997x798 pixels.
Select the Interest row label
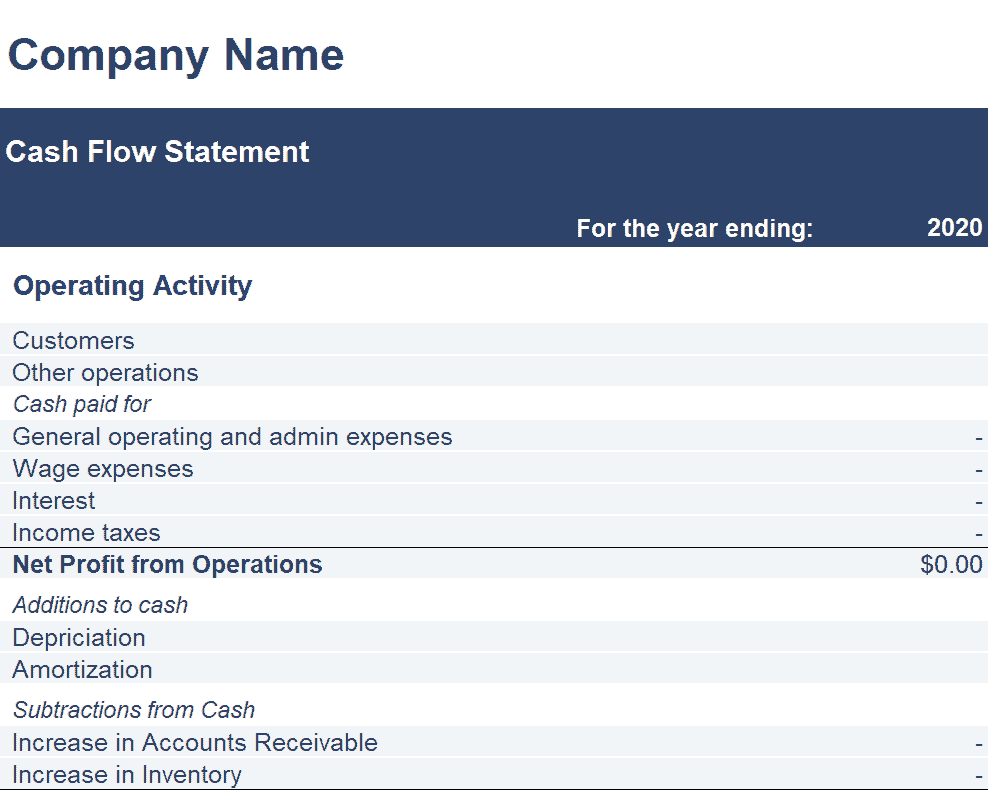coord(53,501)
